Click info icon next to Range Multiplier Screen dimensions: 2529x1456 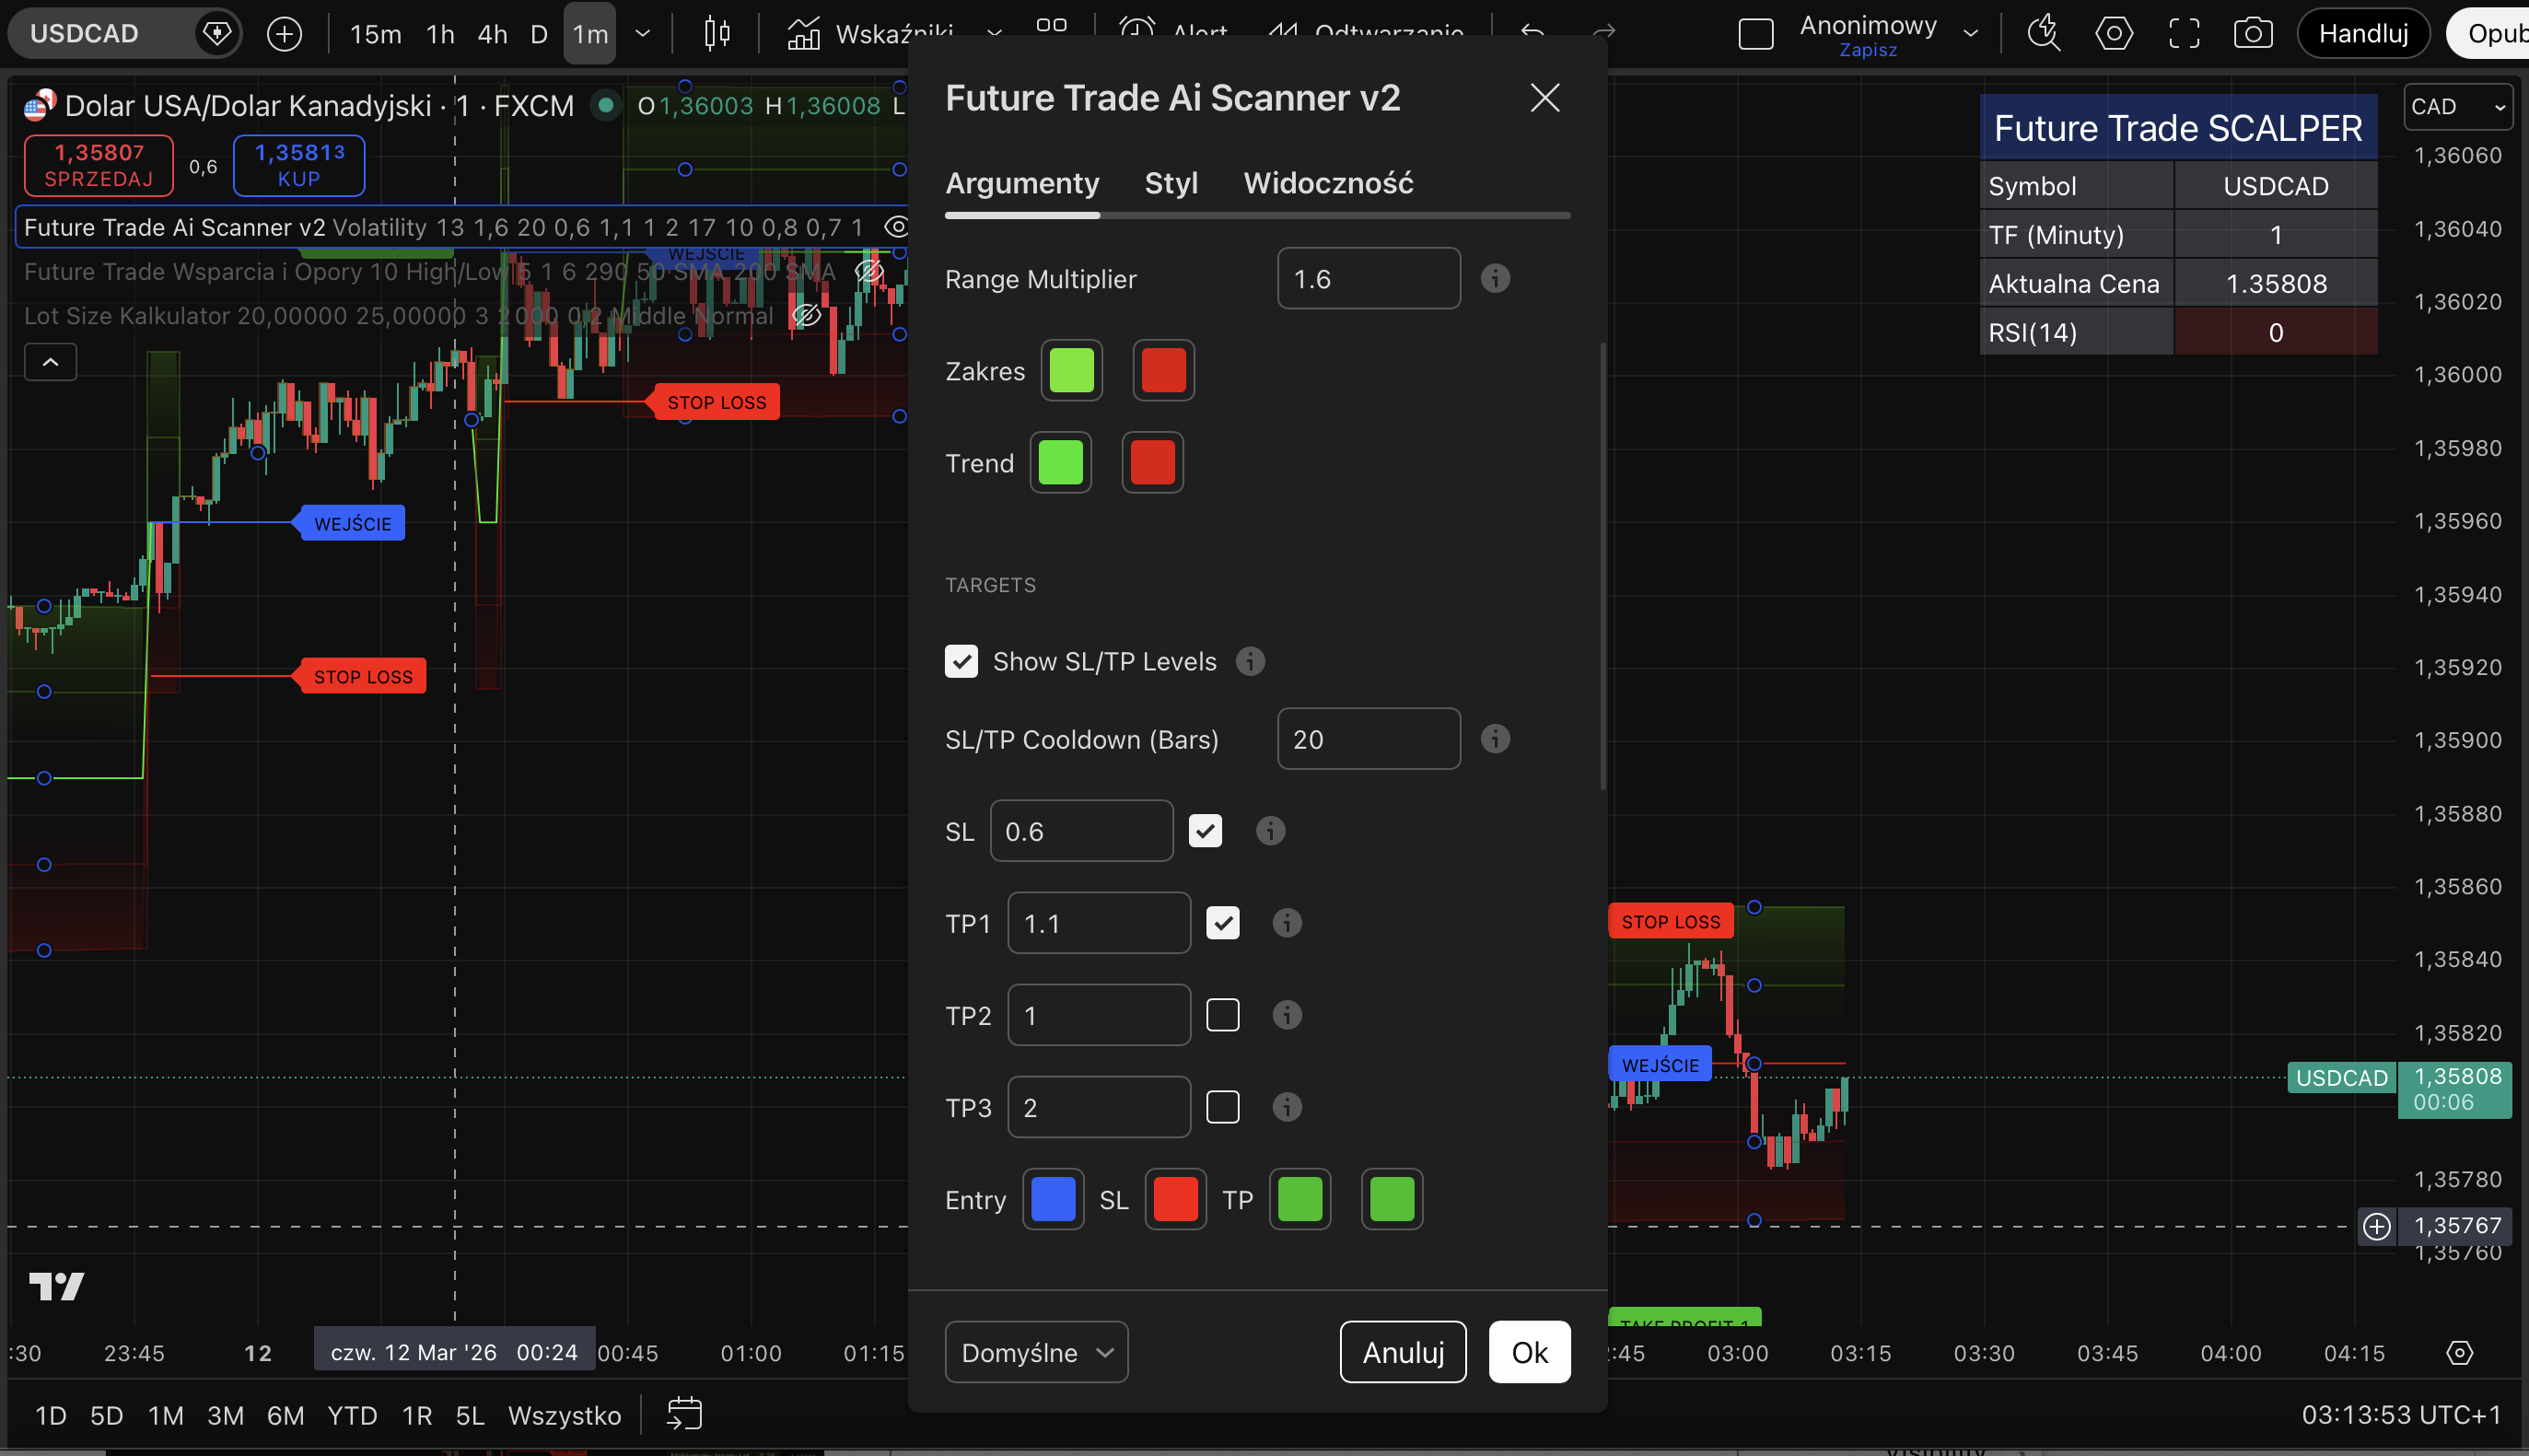point(1495,279)
